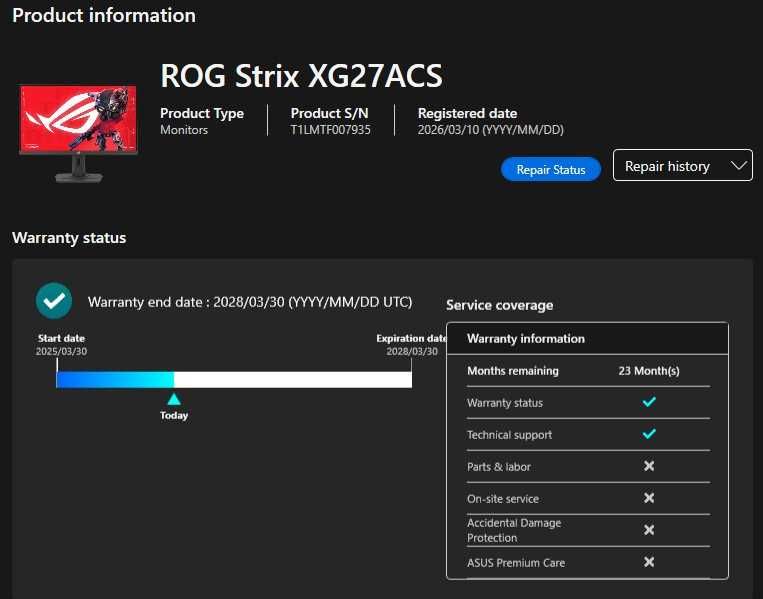Click the Technical support row label

[x=509, y=435]
